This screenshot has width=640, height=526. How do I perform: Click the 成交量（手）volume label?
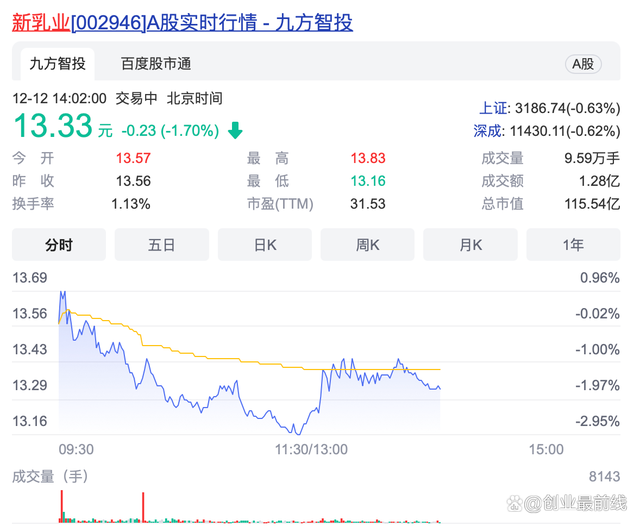(x=50, y=476)
